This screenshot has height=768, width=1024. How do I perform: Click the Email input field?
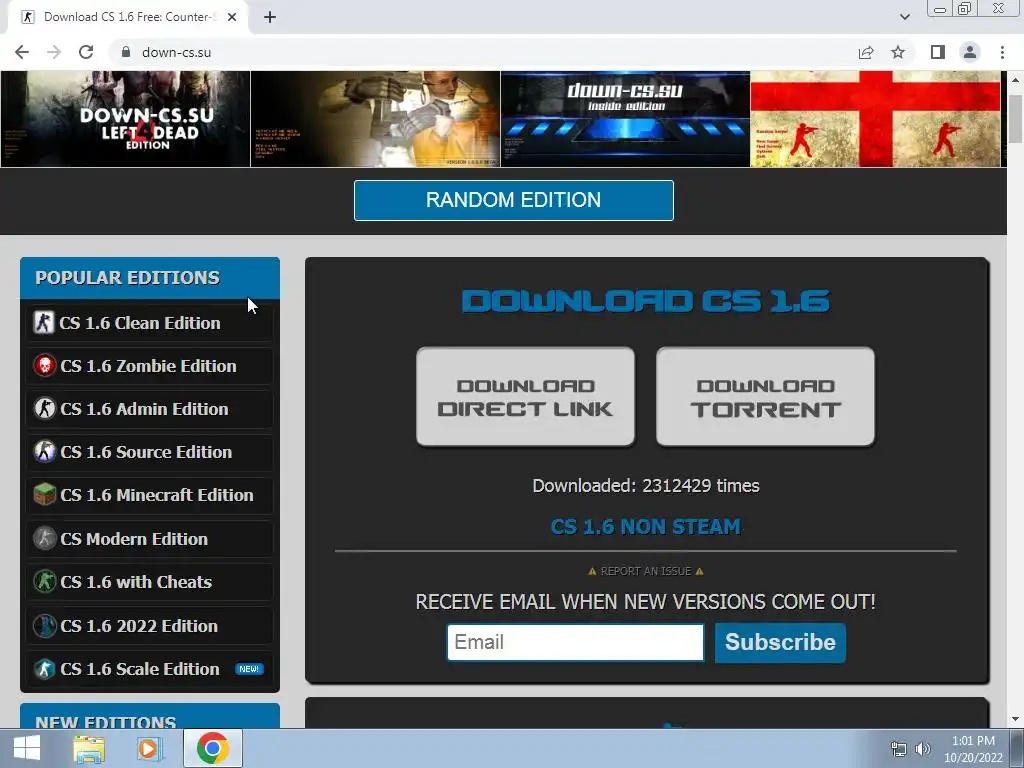[x=575, y=643]
